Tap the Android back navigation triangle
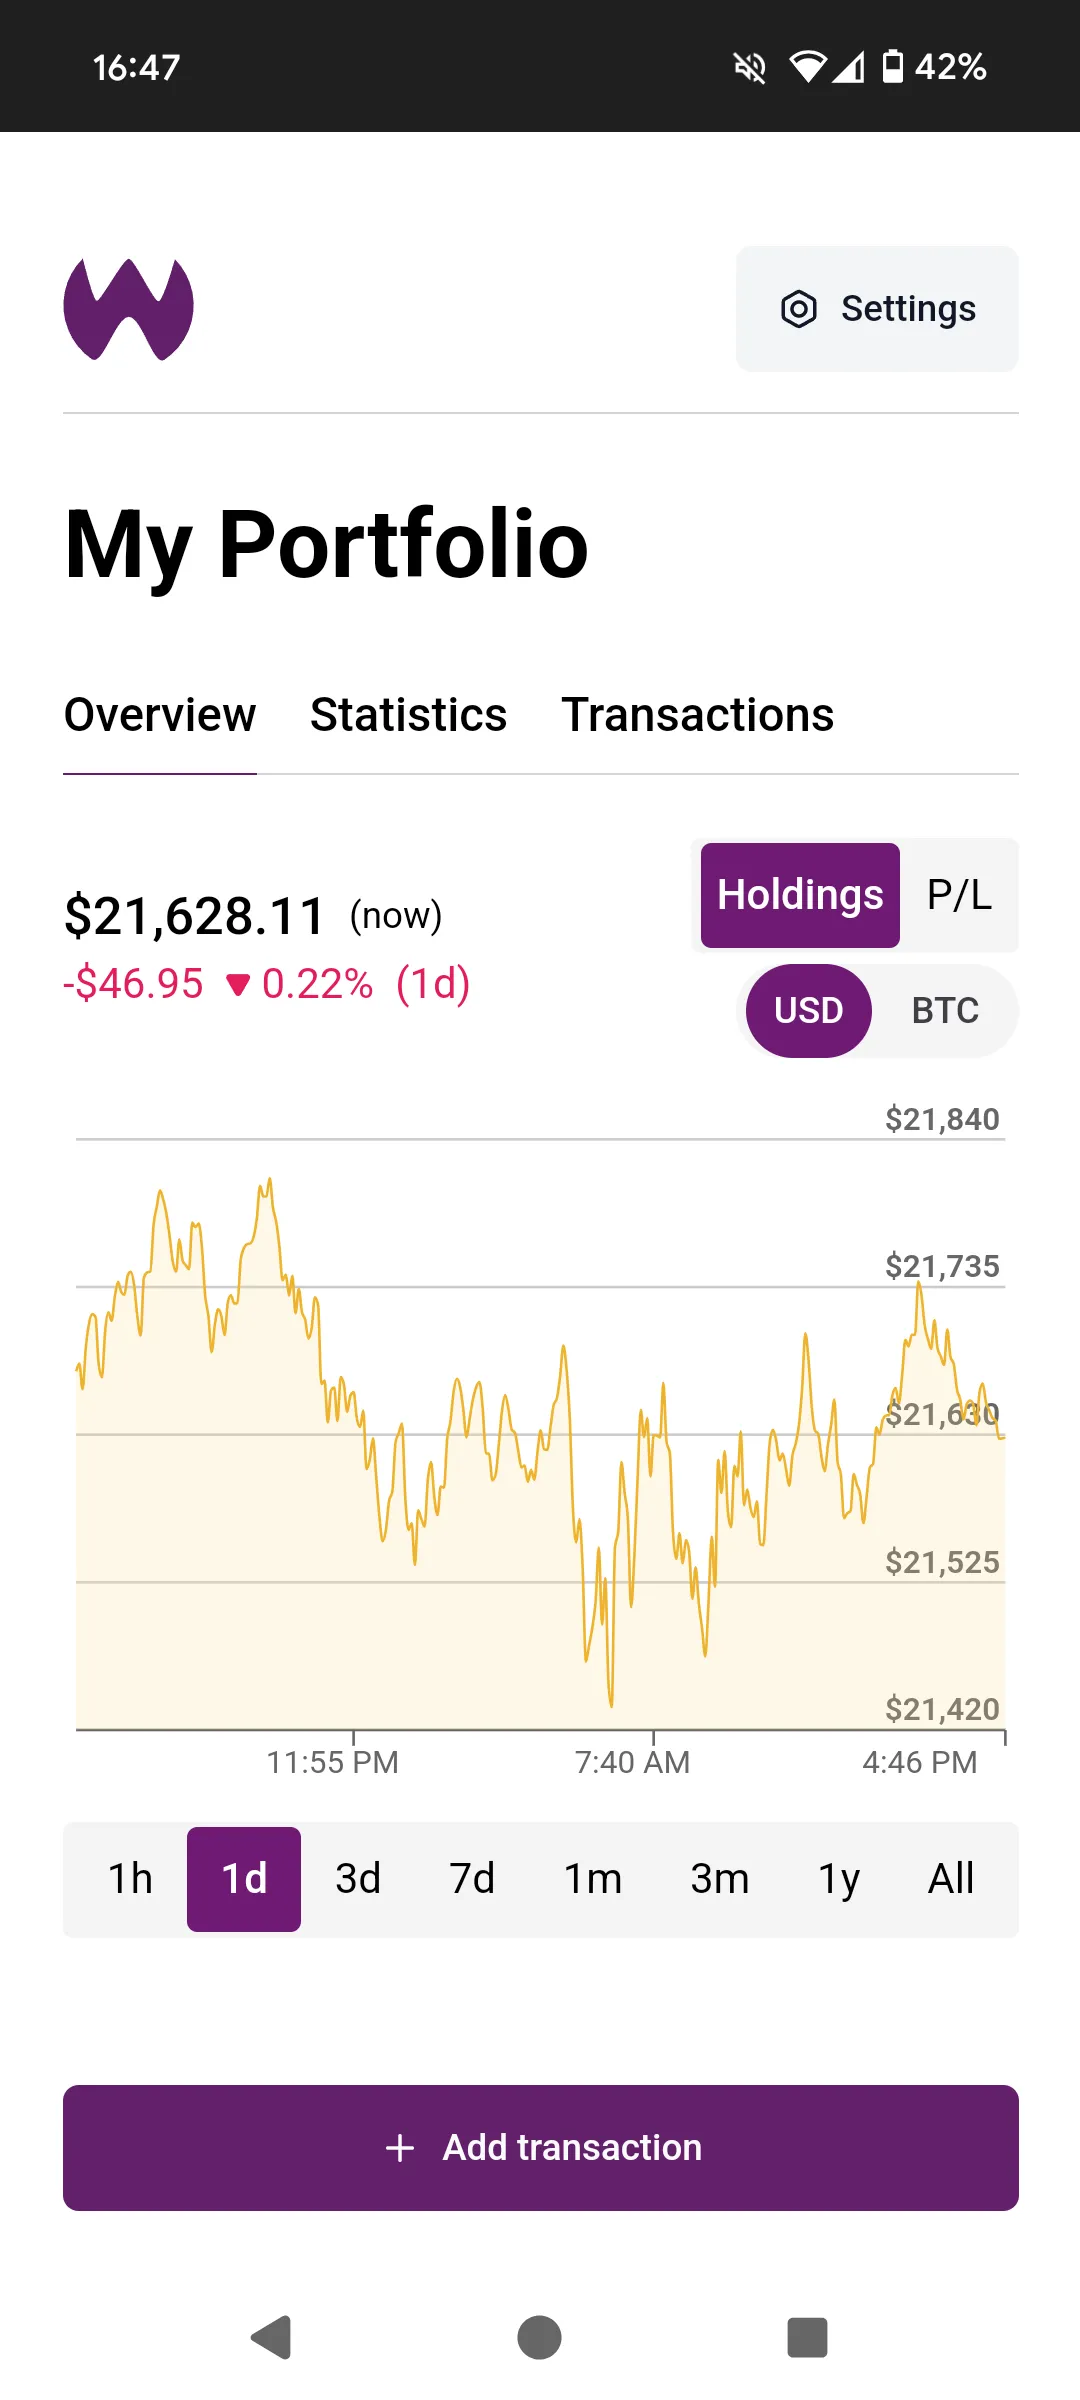The width and height of the screenshot is (1080, 2400). 271,2337
